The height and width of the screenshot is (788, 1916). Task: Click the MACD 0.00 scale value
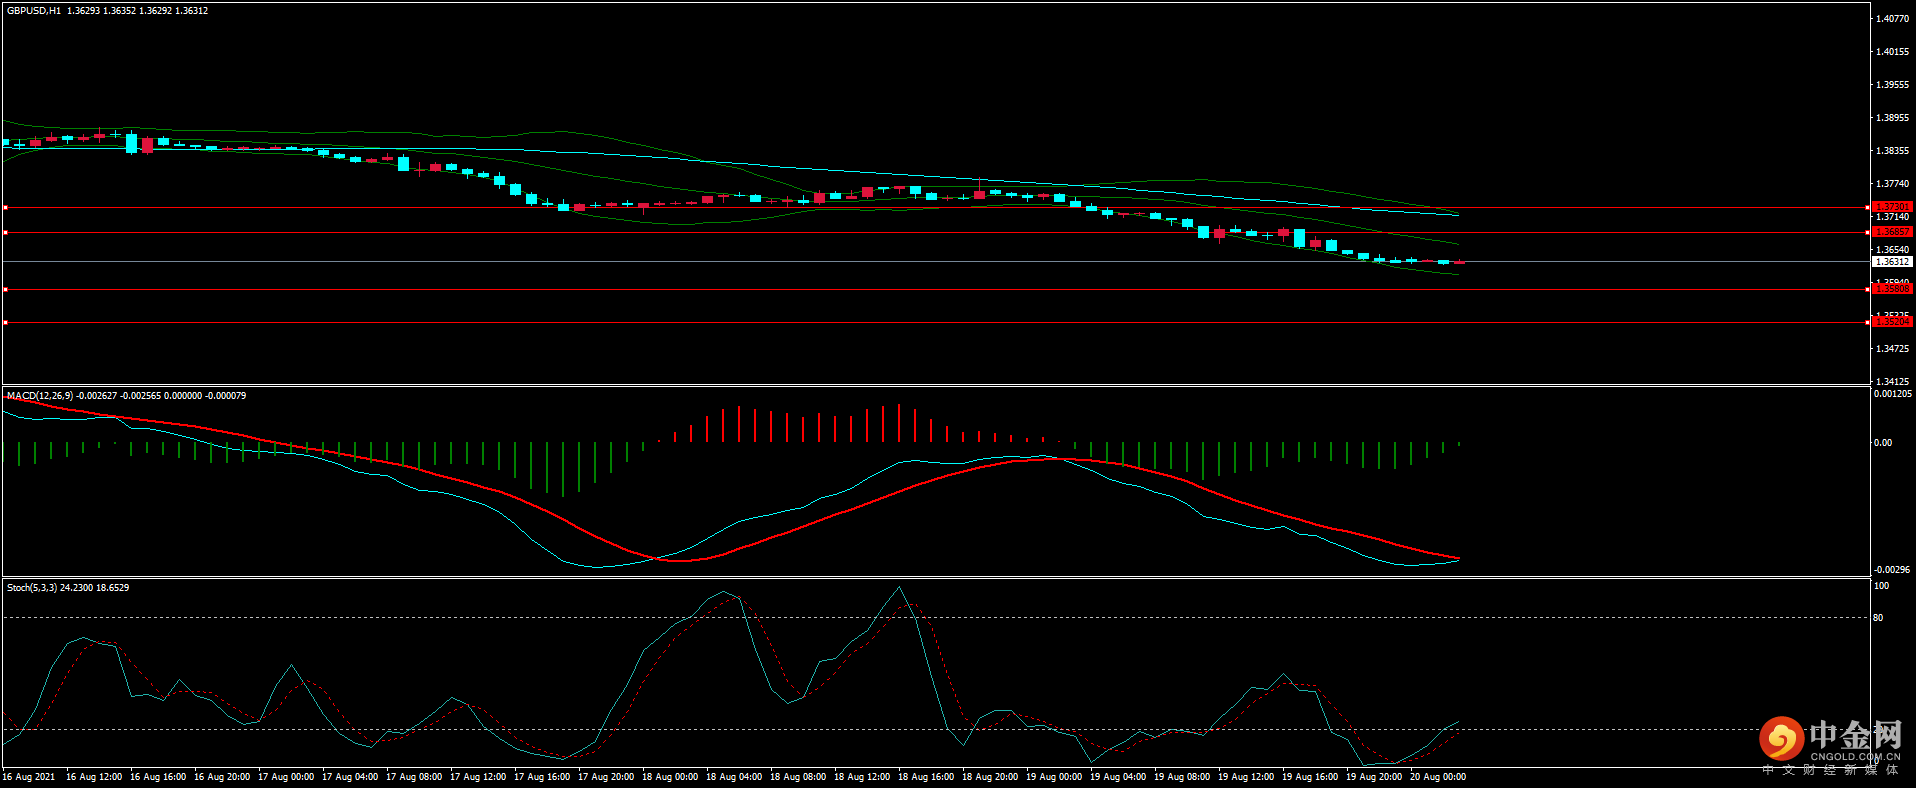pyautogui.click(x=1882, y=443)
